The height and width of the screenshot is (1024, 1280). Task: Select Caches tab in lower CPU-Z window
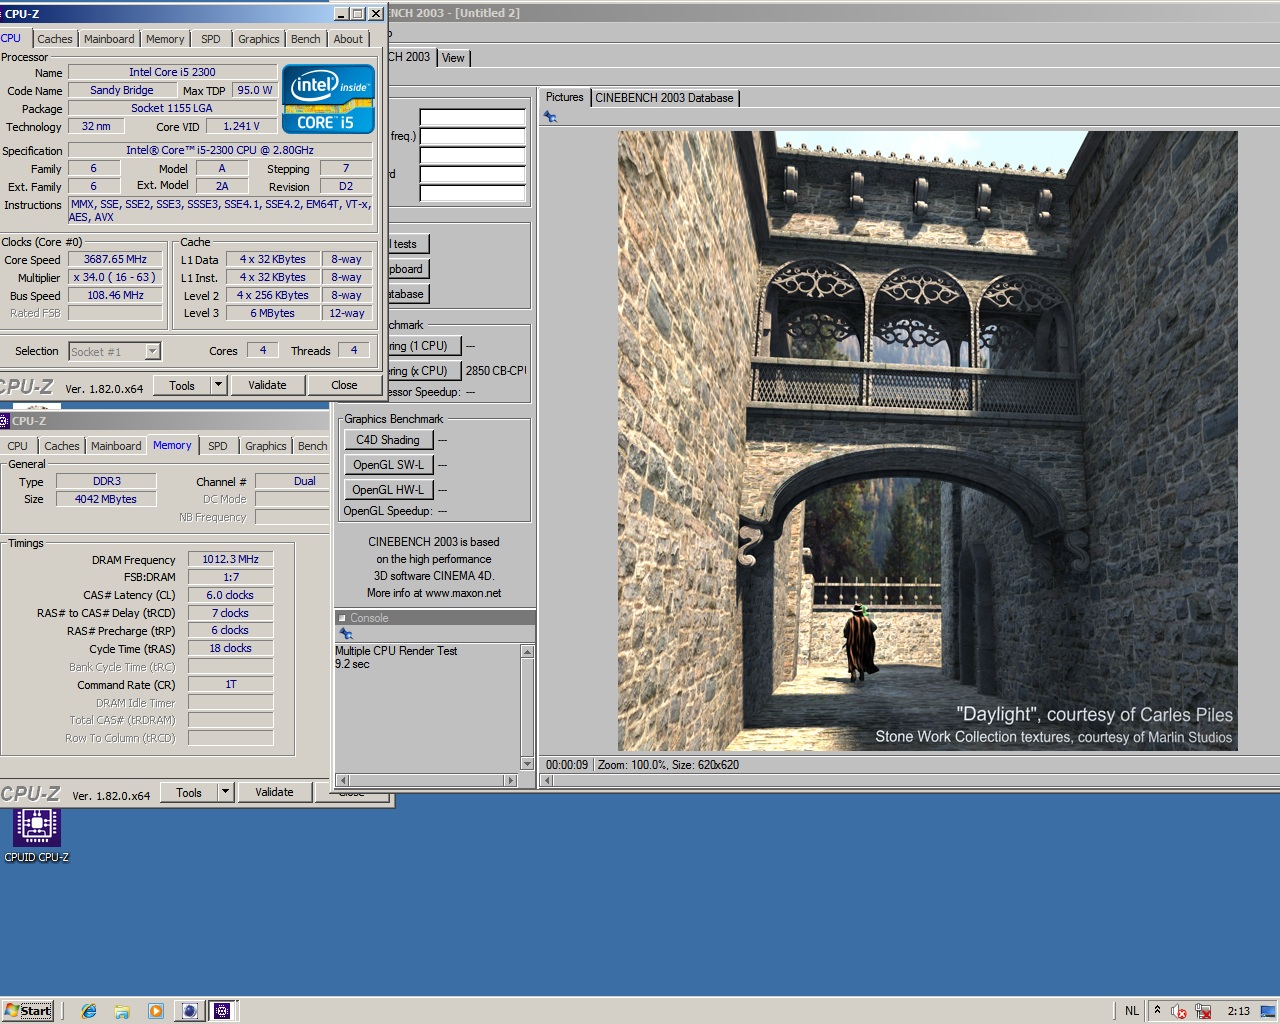(62, 446)
